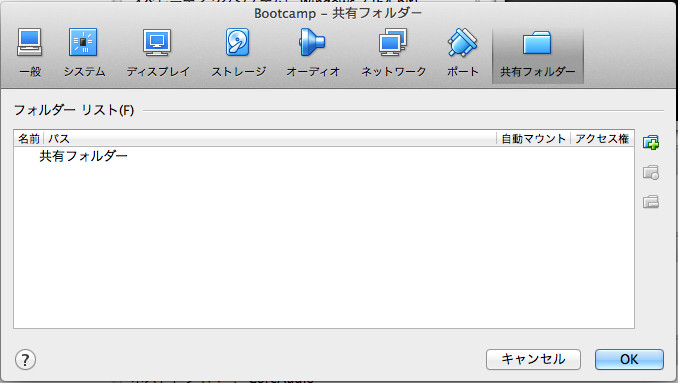Click the remove shared folder icon
The width and height of the screenshot is (678, 383).
pos(651,201)
